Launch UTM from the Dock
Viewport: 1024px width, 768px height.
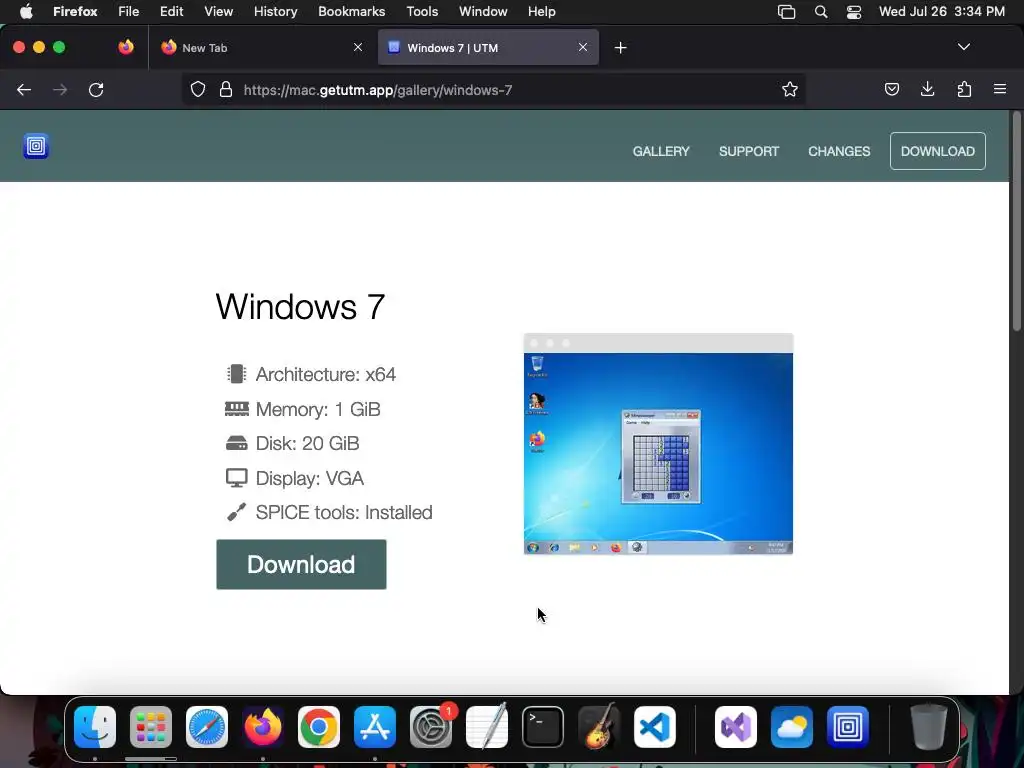pos(848,727)
